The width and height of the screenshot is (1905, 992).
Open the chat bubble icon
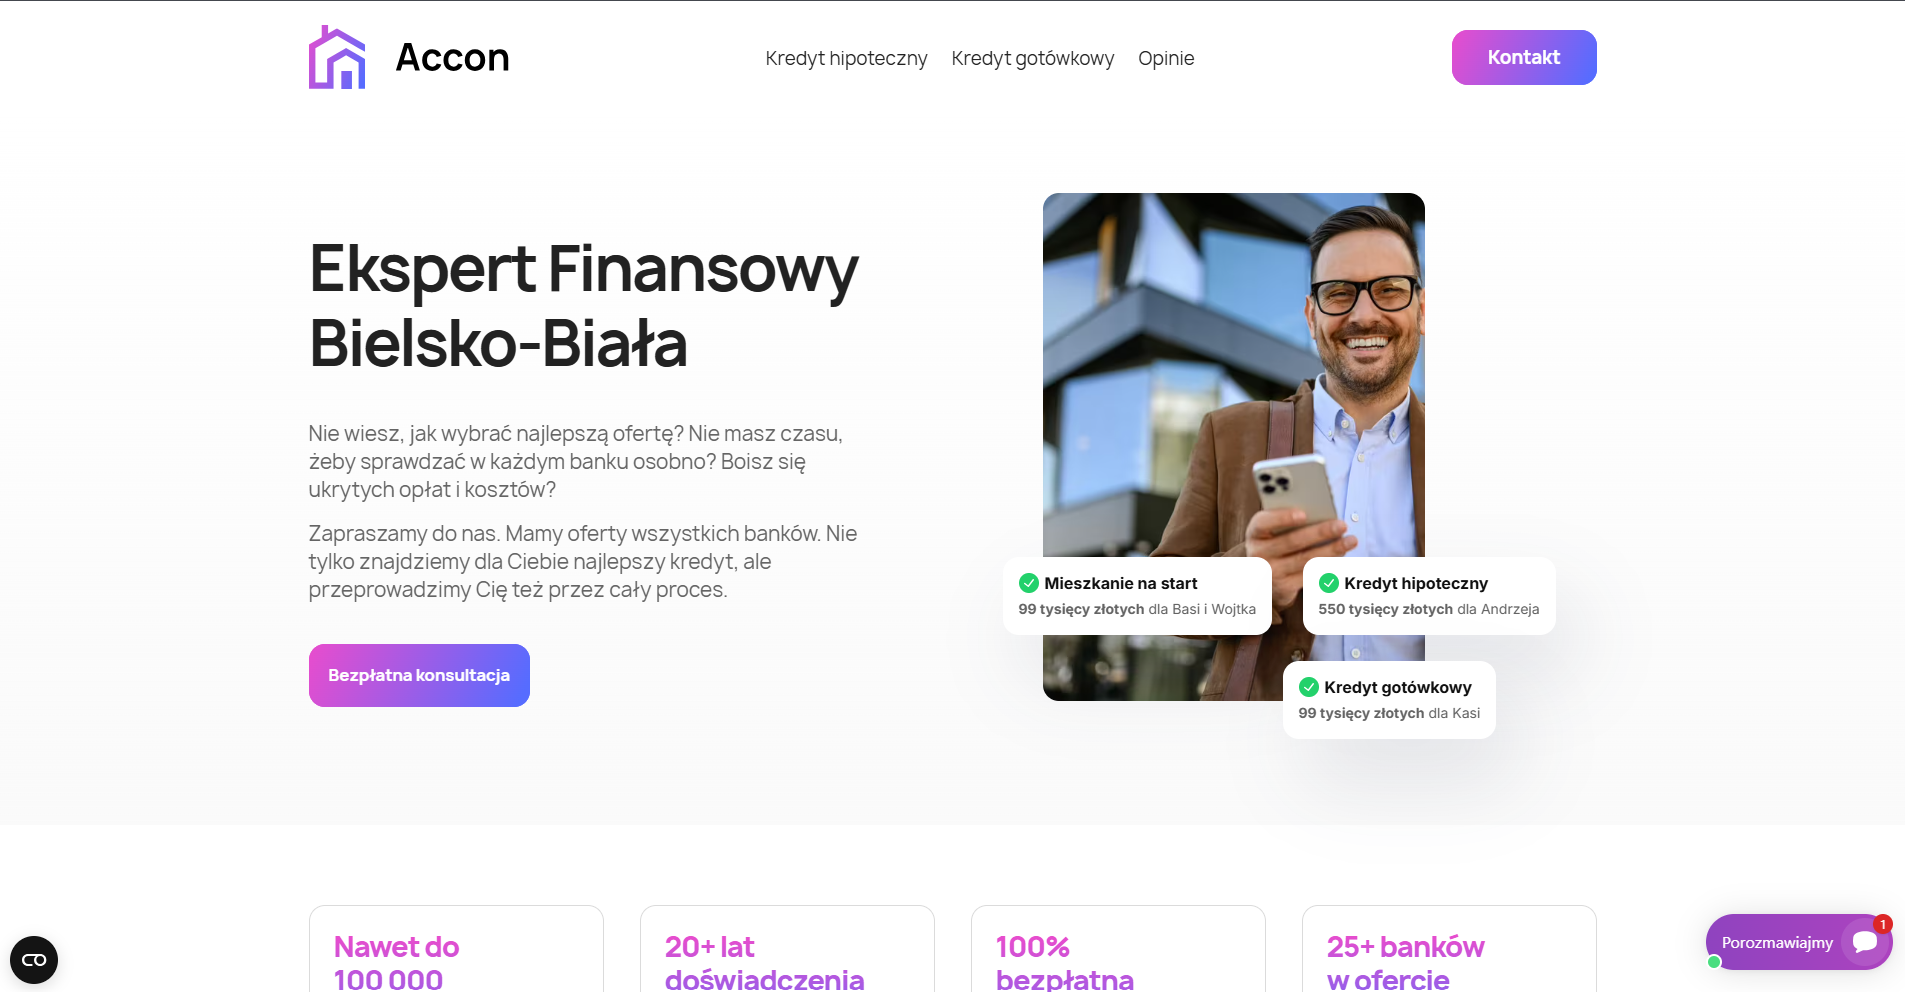click(x=1865, y=942)
